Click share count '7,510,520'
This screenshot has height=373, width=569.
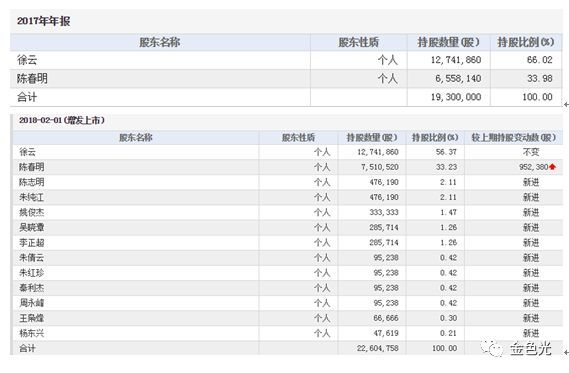[380, 167]
